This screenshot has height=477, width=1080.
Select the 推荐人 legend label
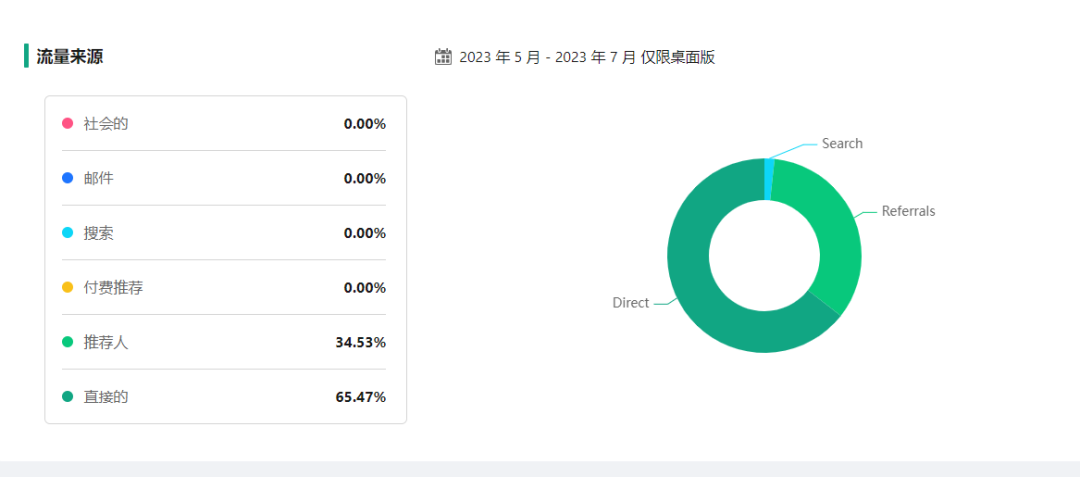[x=106, y=342]
